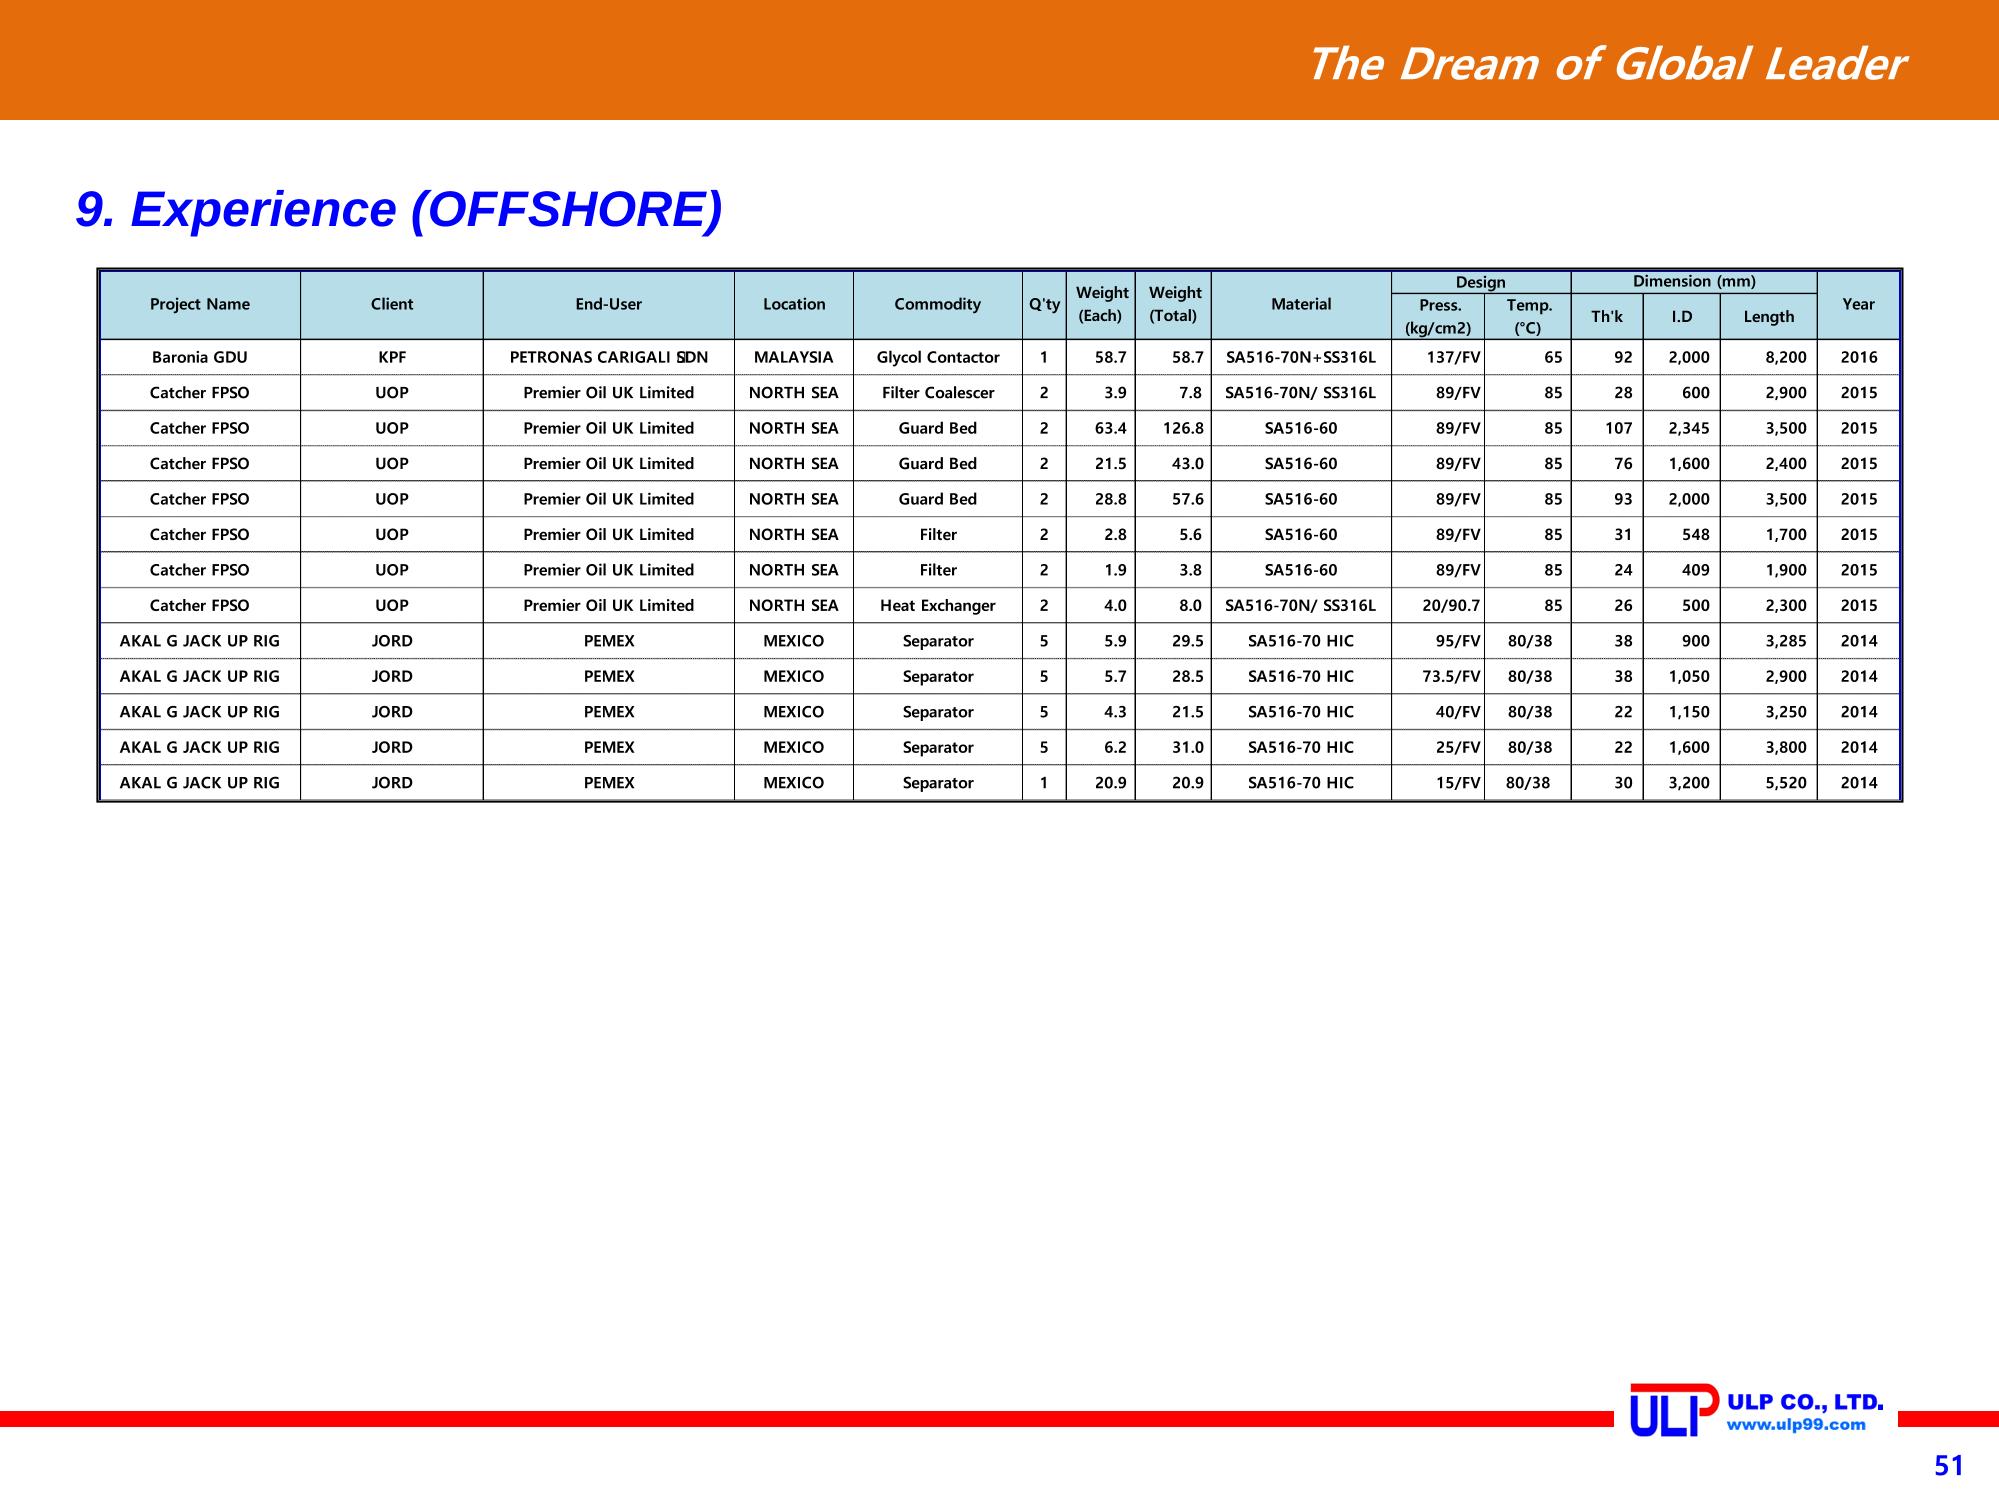Viewport: 1999px width, 1500px height.
Task: Select the Heat Exchanger commodity cell
Action: [x=937, y=605]
